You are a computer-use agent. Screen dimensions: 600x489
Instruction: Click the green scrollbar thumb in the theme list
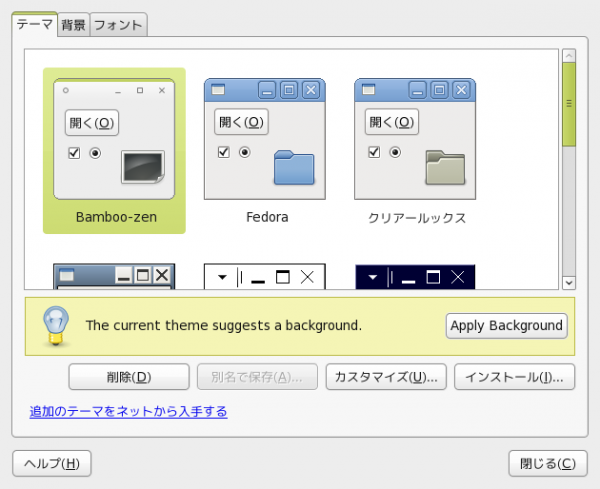[569, 104]
